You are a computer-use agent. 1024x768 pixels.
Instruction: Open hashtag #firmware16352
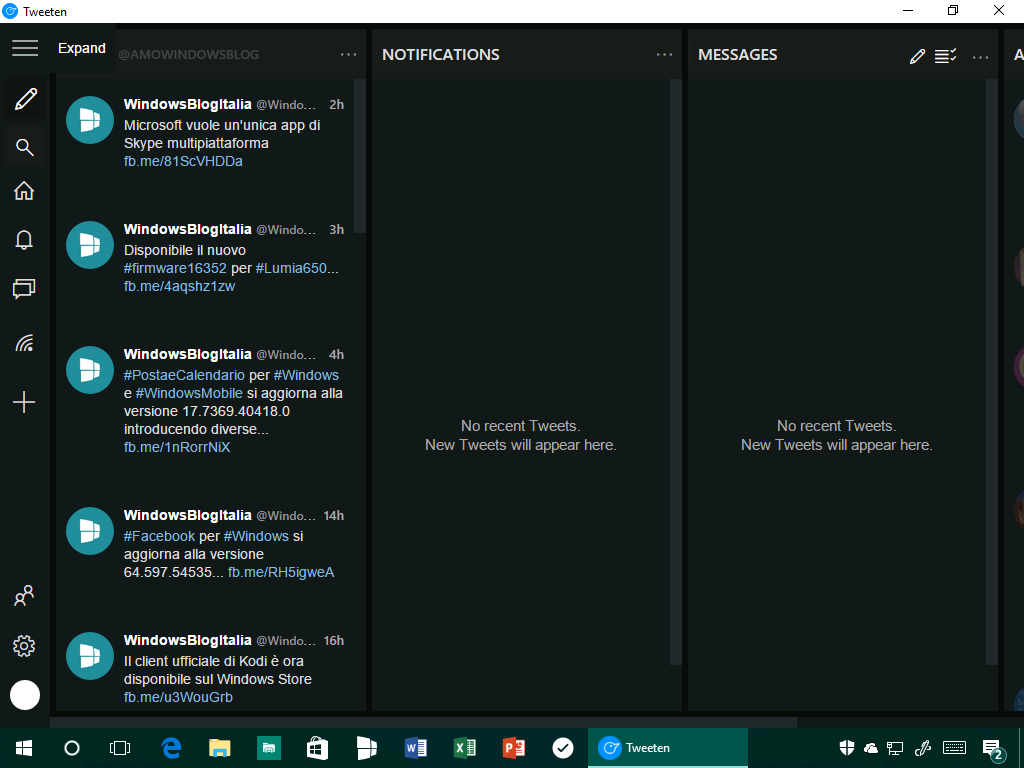click(x=175, y=268)
